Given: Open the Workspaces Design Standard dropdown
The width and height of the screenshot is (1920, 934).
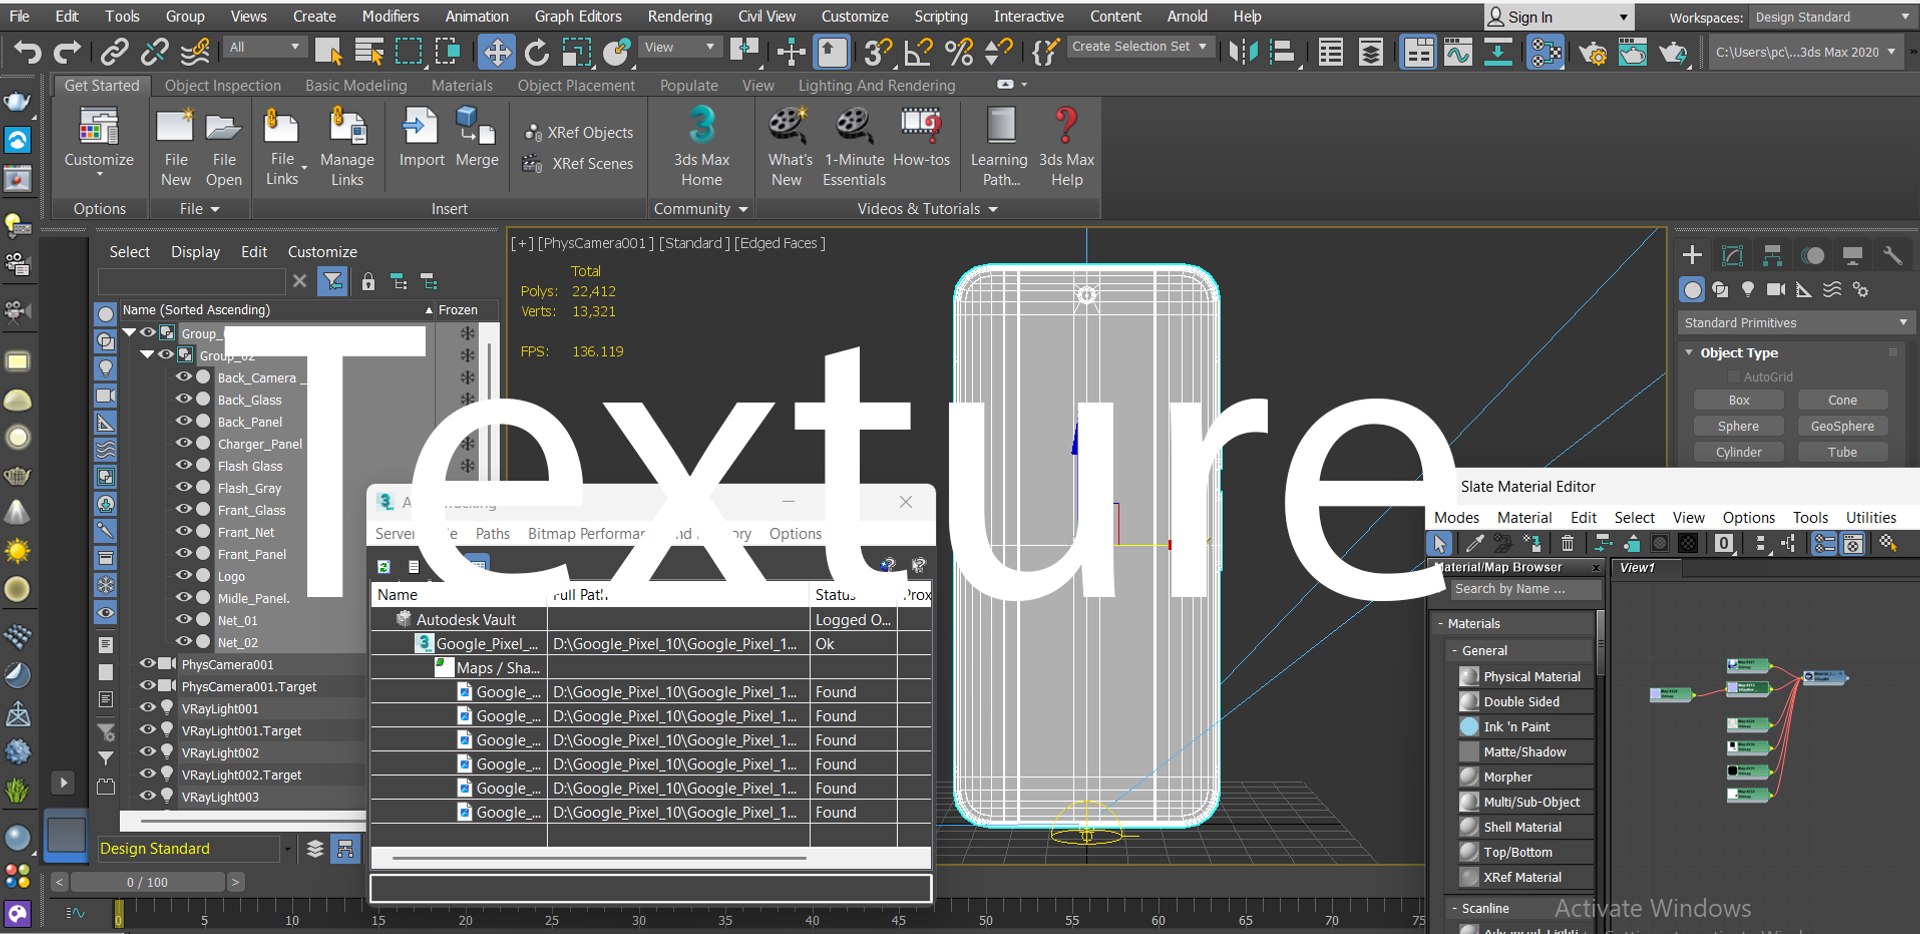Looking at the screenshot, I should click(1832, 17).
